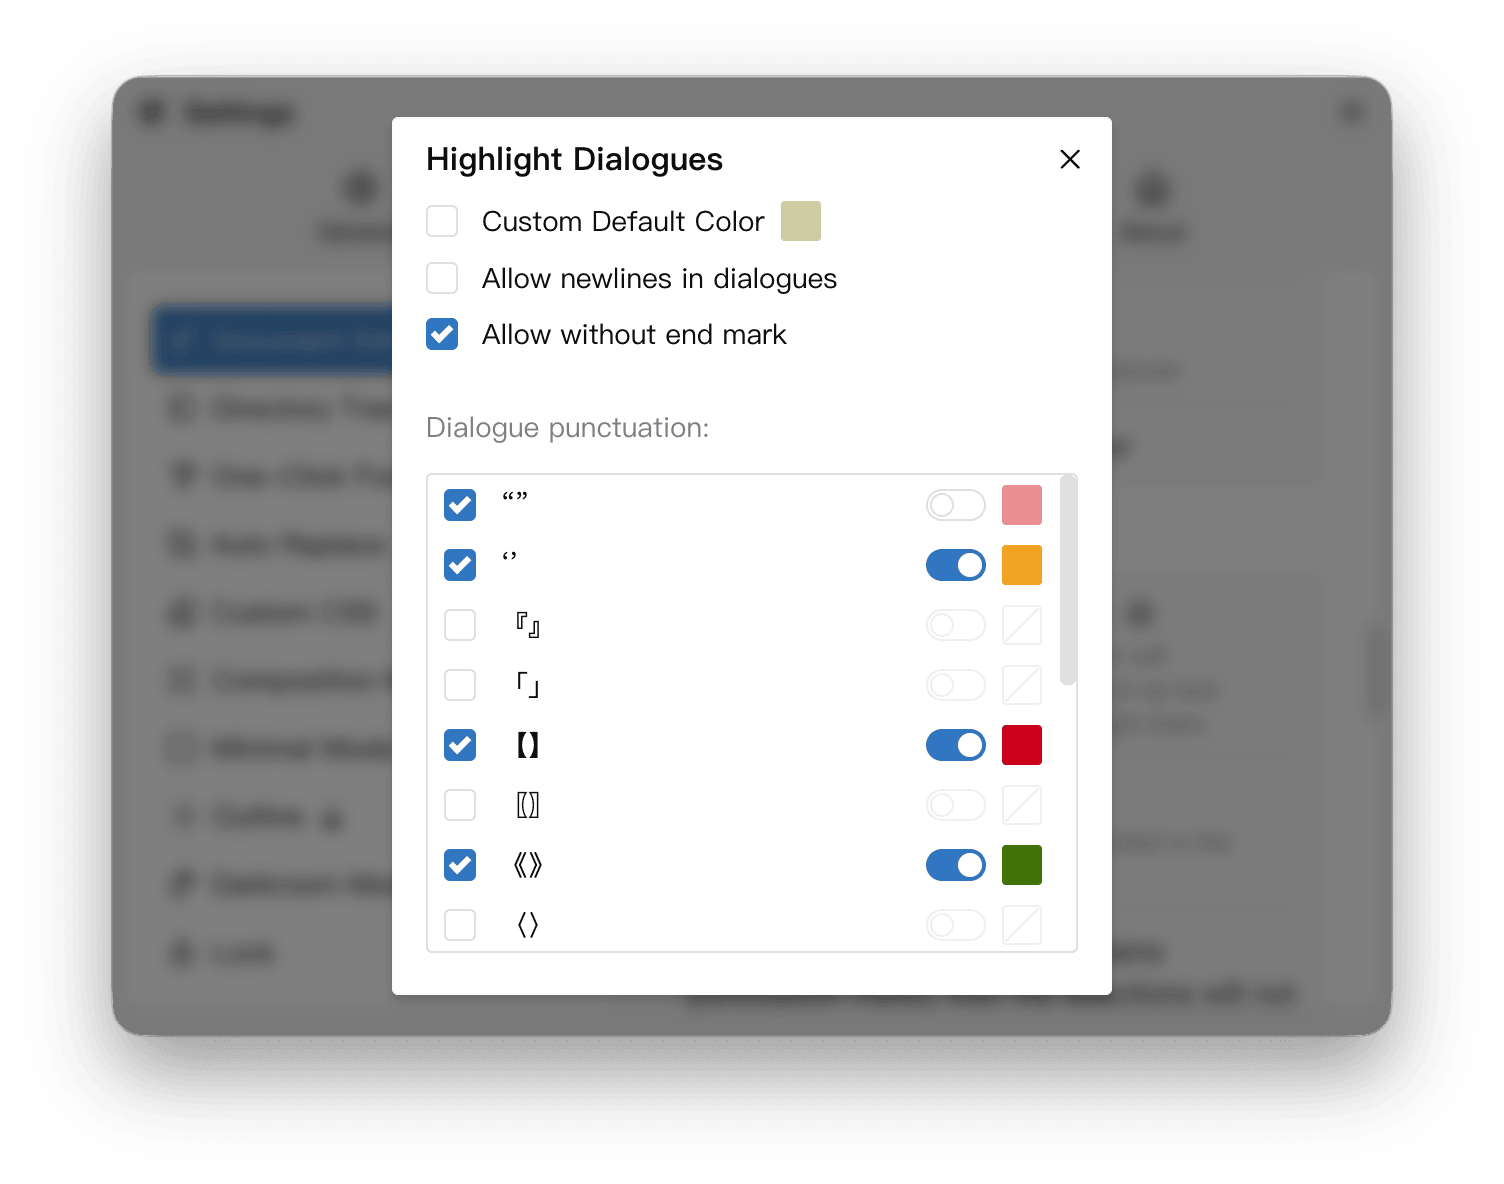Enable the Custom Default Color checkbox

coord(442,221)
